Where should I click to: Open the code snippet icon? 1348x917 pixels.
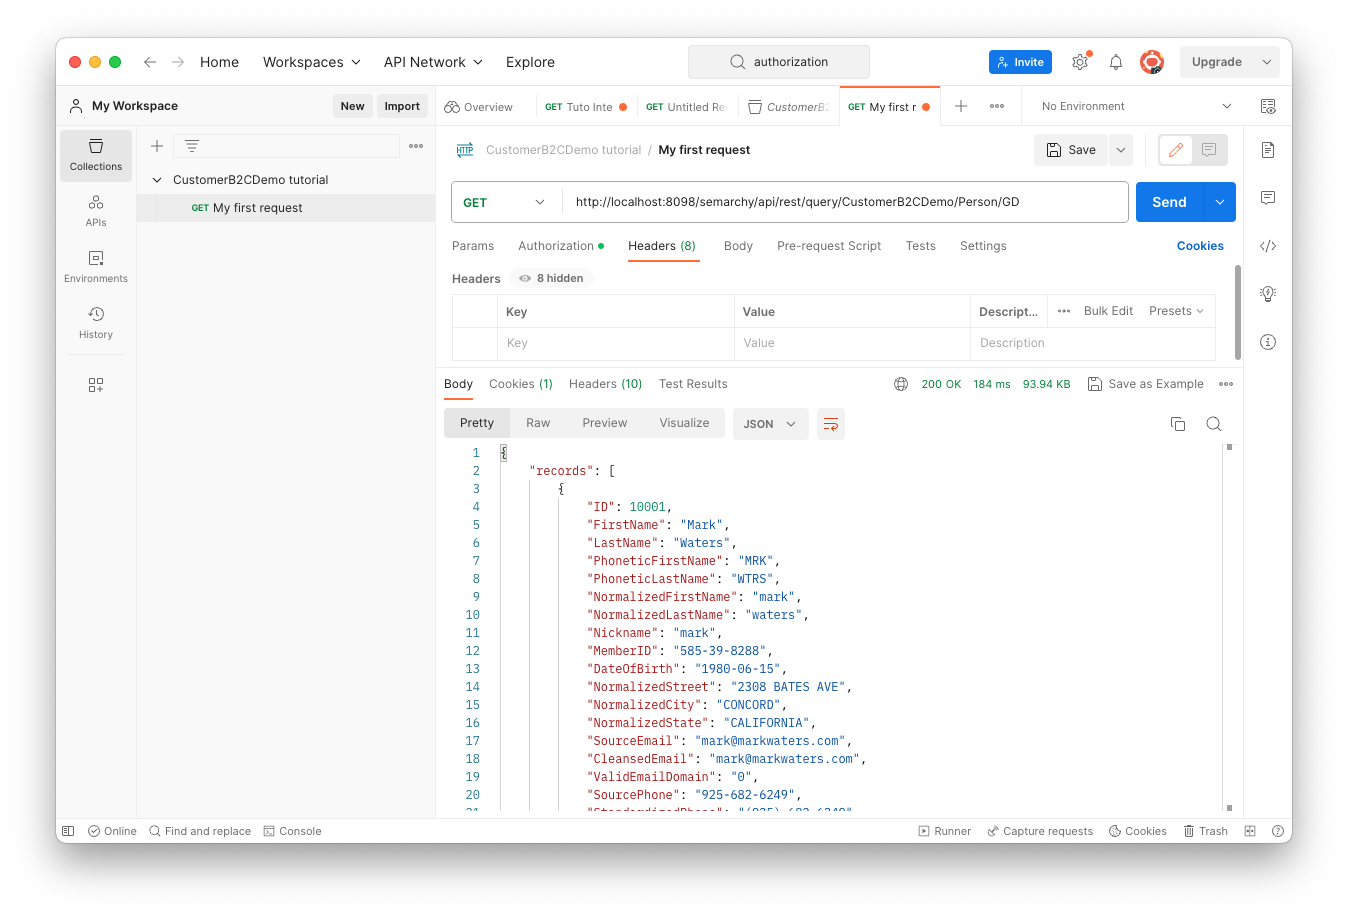click(1268, 246)
